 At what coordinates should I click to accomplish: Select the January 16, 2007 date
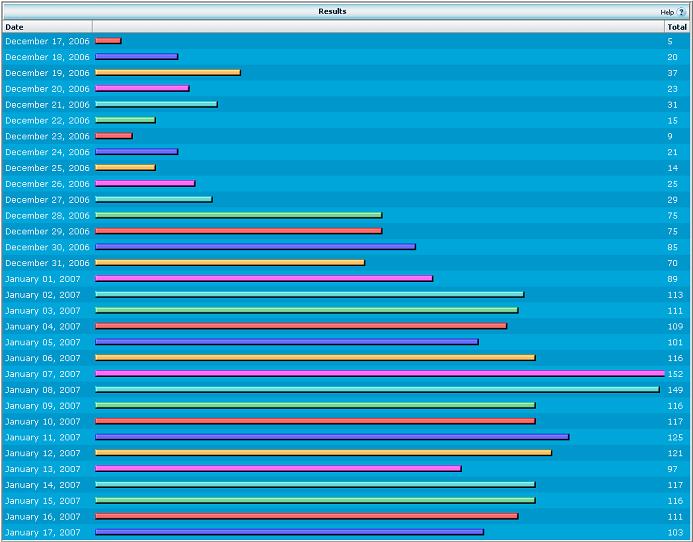(43, 517)
